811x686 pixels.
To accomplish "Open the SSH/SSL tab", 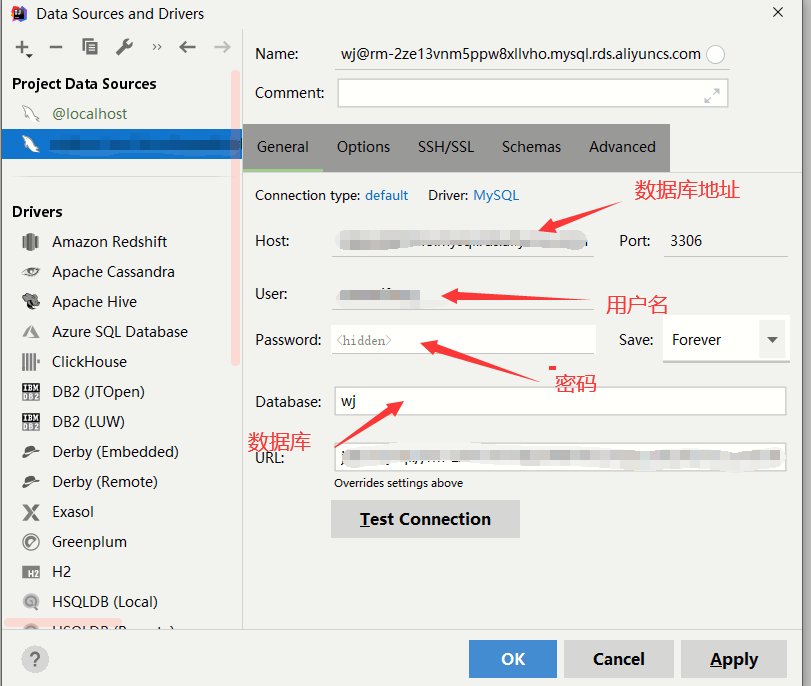I will click(446, 147).
